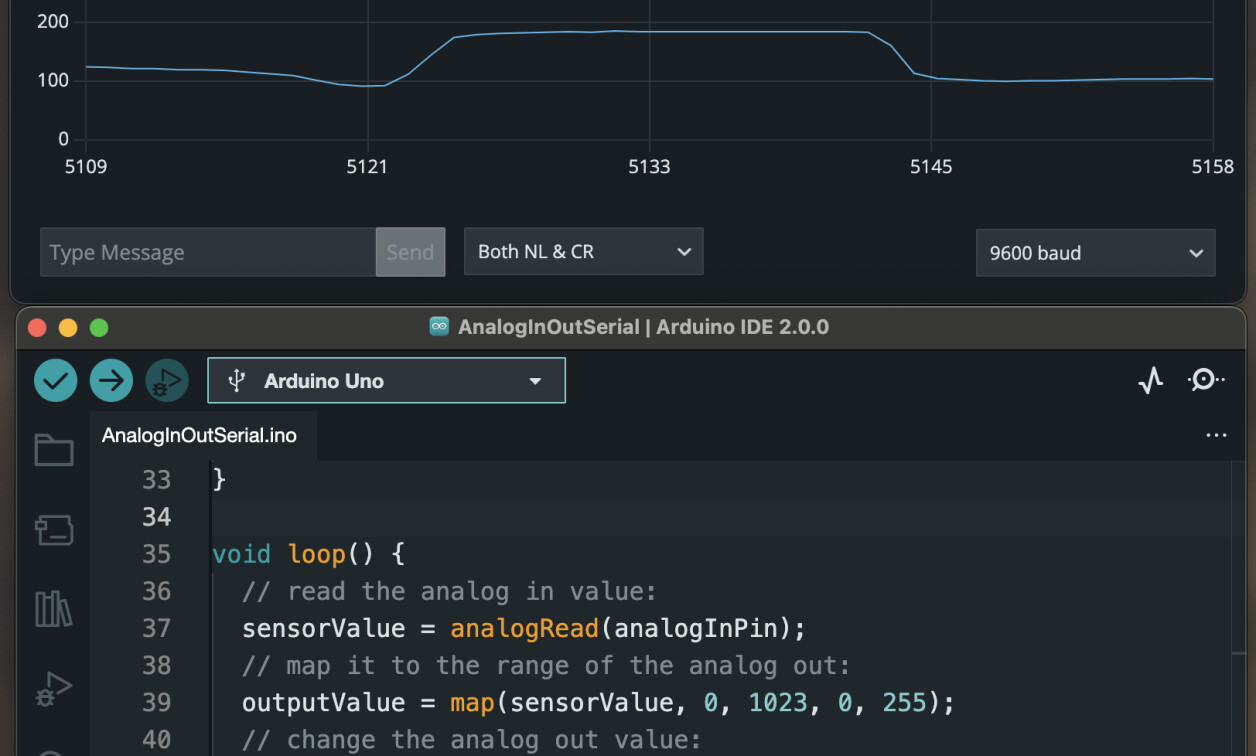Open the Serial Plotter icon
1256x756 pixels.
[1151, 380]
